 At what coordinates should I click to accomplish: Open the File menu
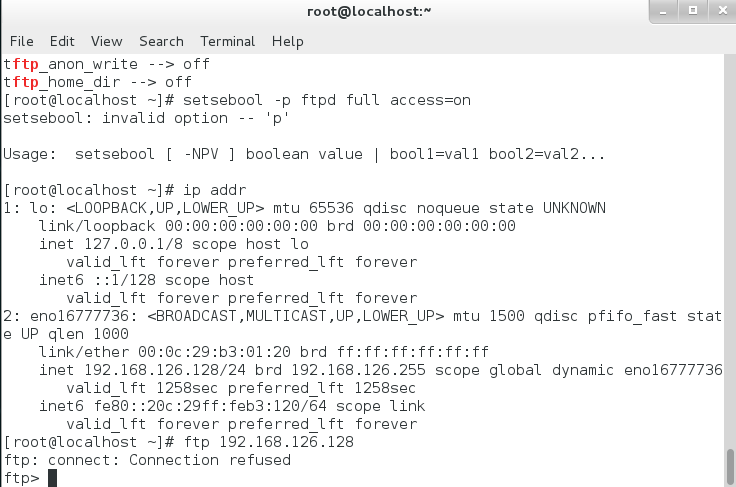tap(21, 41)
